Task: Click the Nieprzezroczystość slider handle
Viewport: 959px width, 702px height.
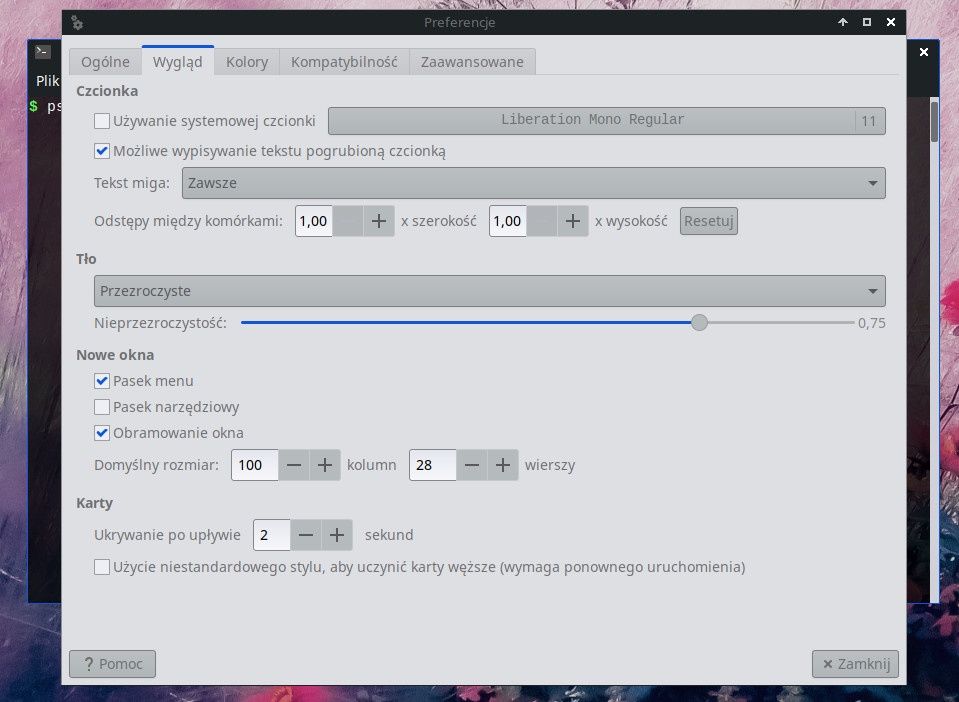Action: point(699,322)
